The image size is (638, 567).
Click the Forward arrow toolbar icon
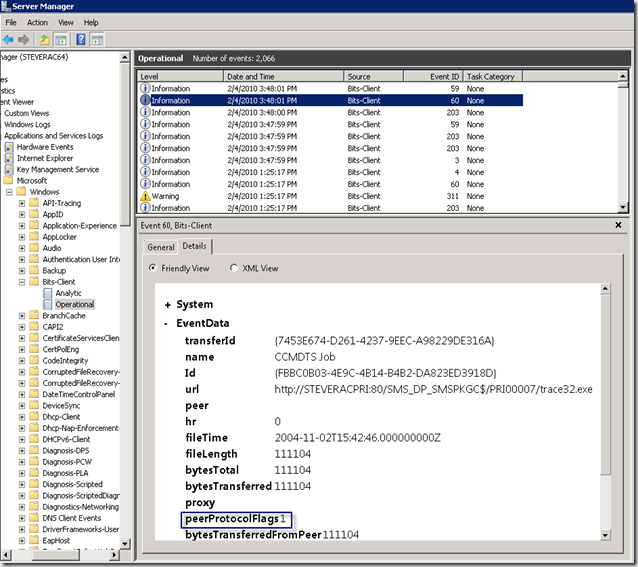coord(22,39)
